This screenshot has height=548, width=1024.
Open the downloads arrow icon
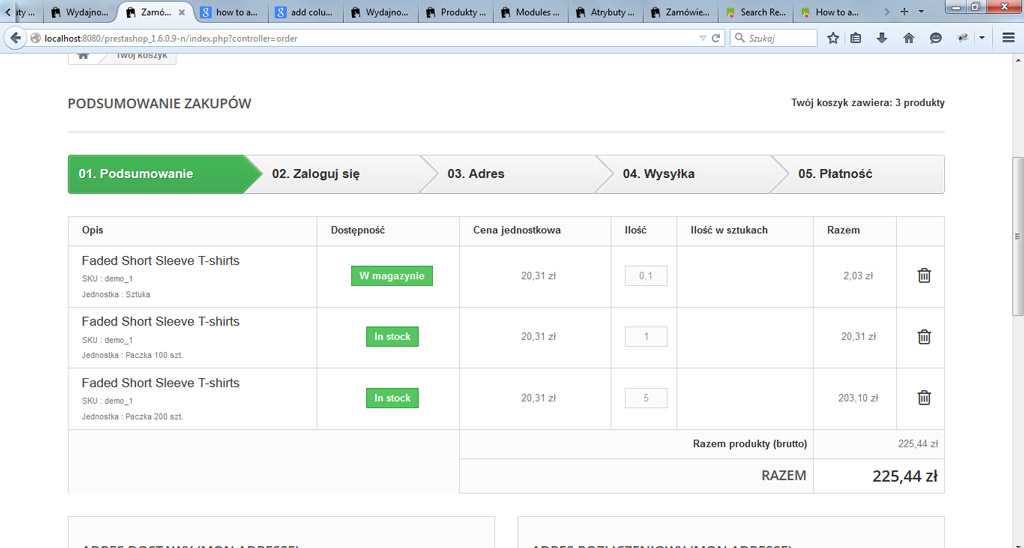tap(882, 39)
